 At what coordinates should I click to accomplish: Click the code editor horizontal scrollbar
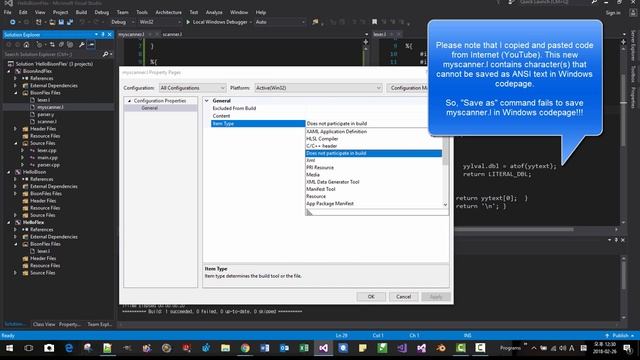[514, 229]
